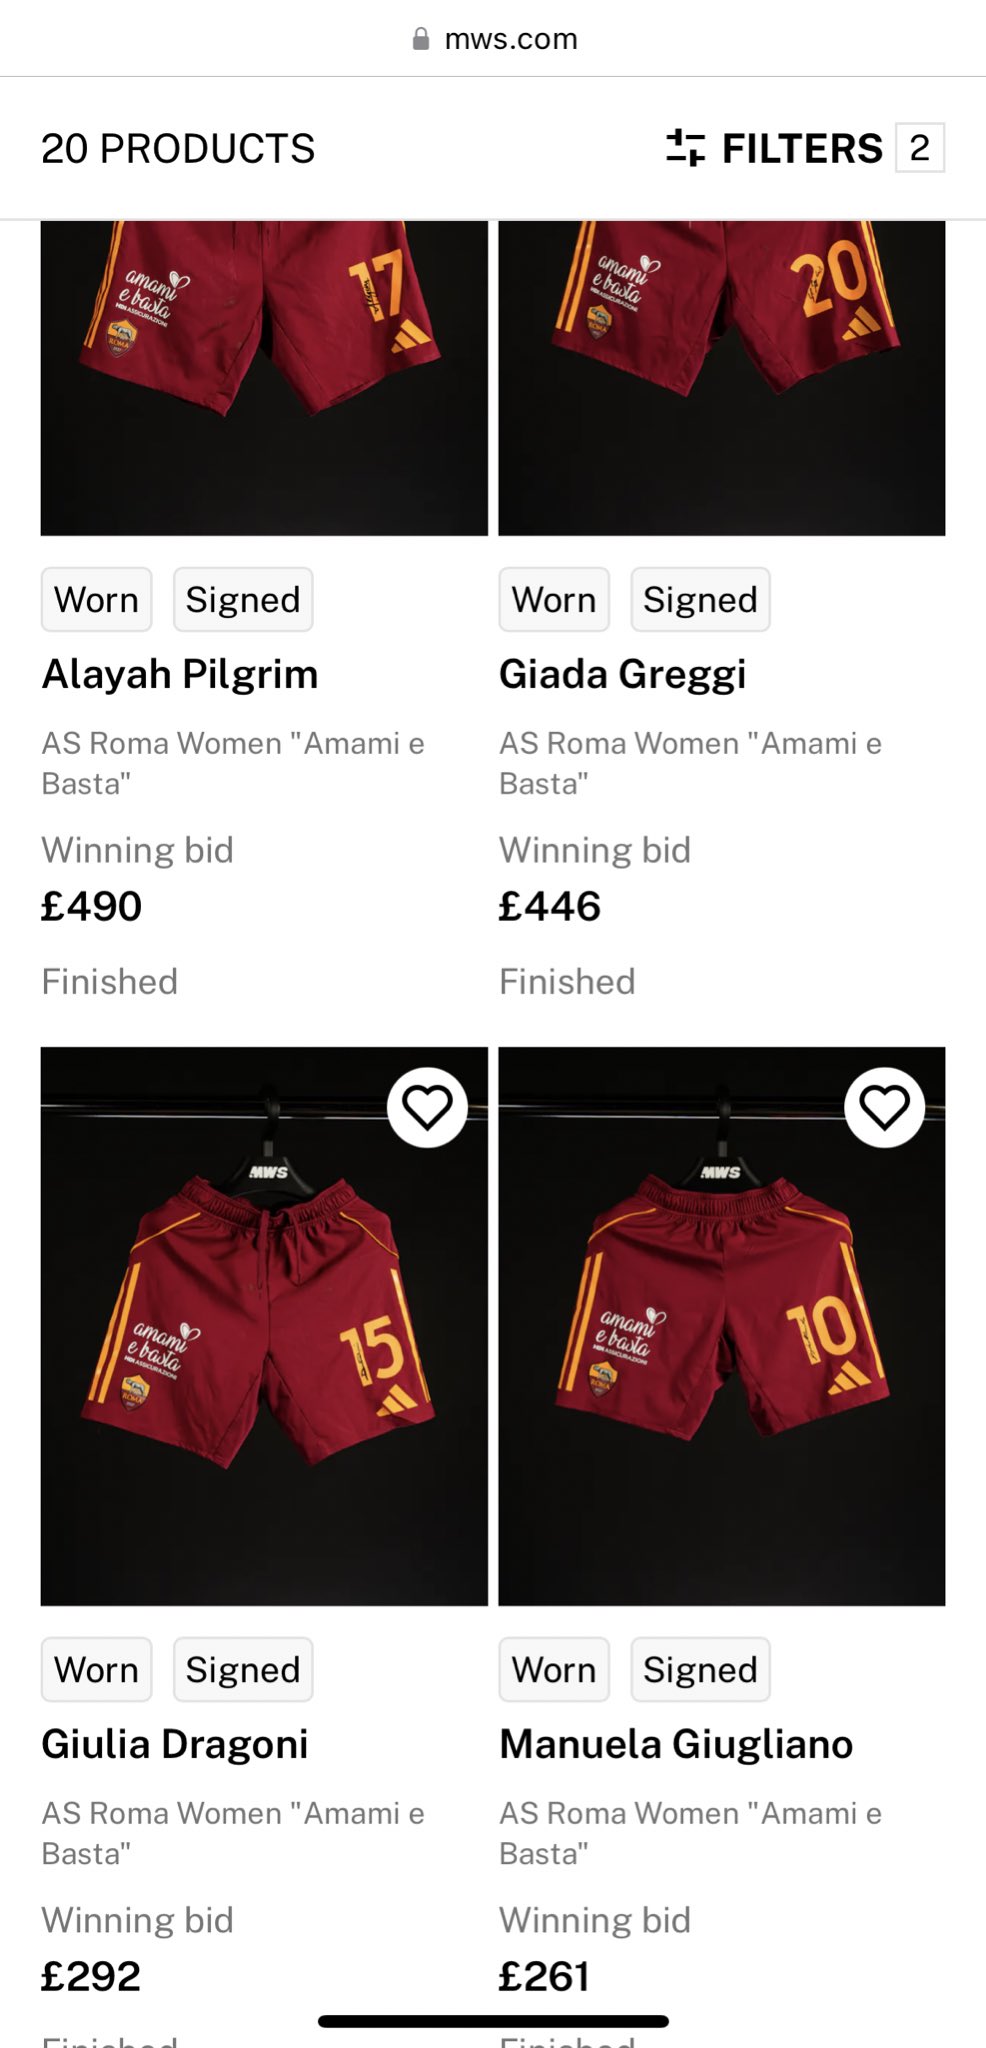Image resolution: width=986 pixels, height=2048 pixels.
Task: Click the Signed tag for Giulia Dragoni
Action: click(243, 1669)
